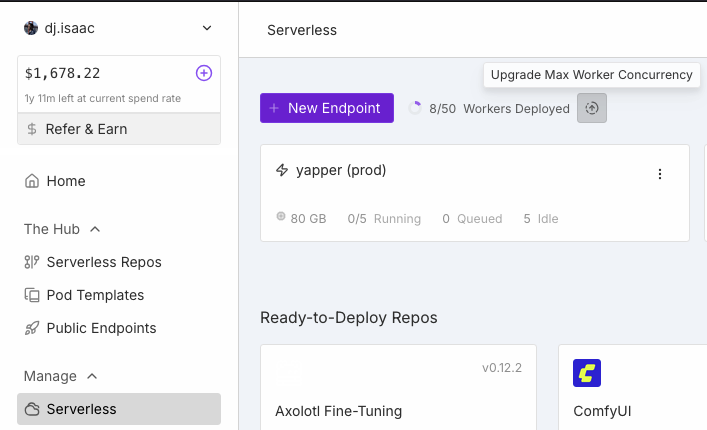Go to Serverless under Manage
This screenshot has width=707, height=430.
tap(81, 409)
